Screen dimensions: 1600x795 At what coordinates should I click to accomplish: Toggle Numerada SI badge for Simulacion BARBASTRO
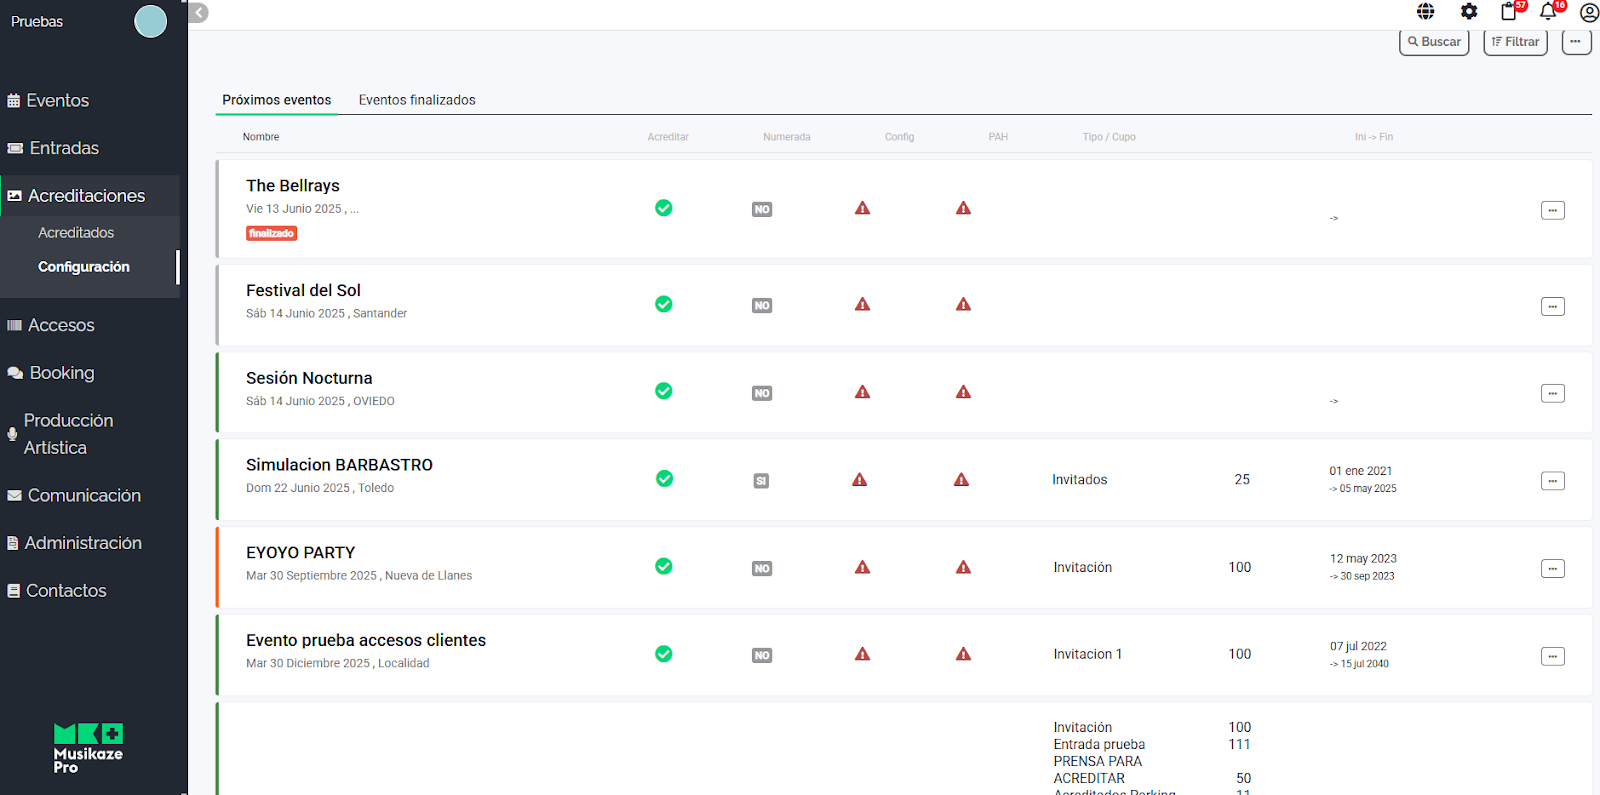(761, 481)
